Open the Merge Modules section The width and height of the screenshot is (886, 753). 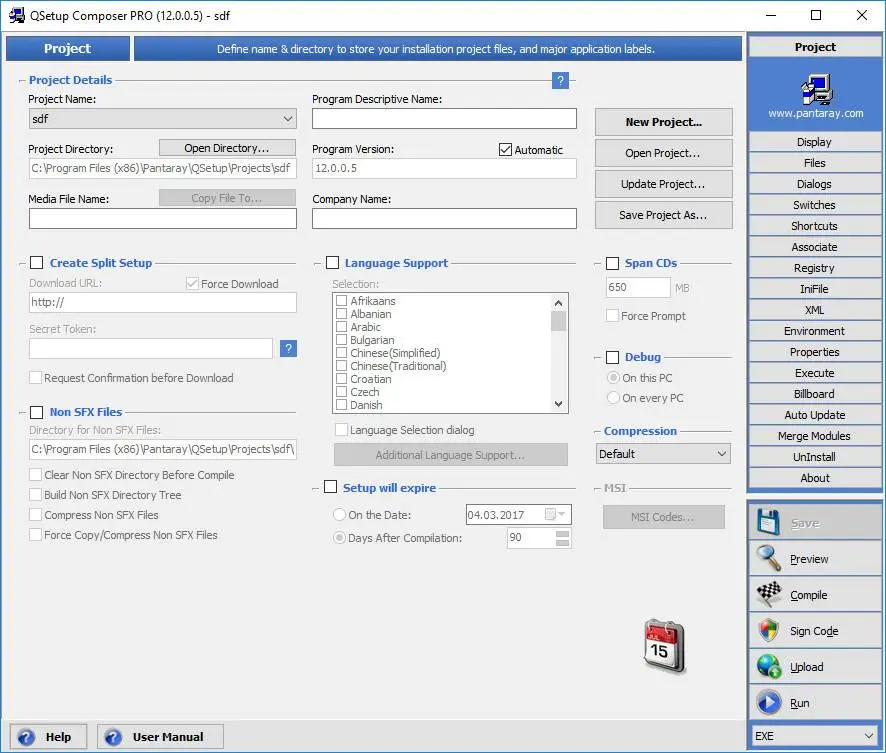pos(814,436)
